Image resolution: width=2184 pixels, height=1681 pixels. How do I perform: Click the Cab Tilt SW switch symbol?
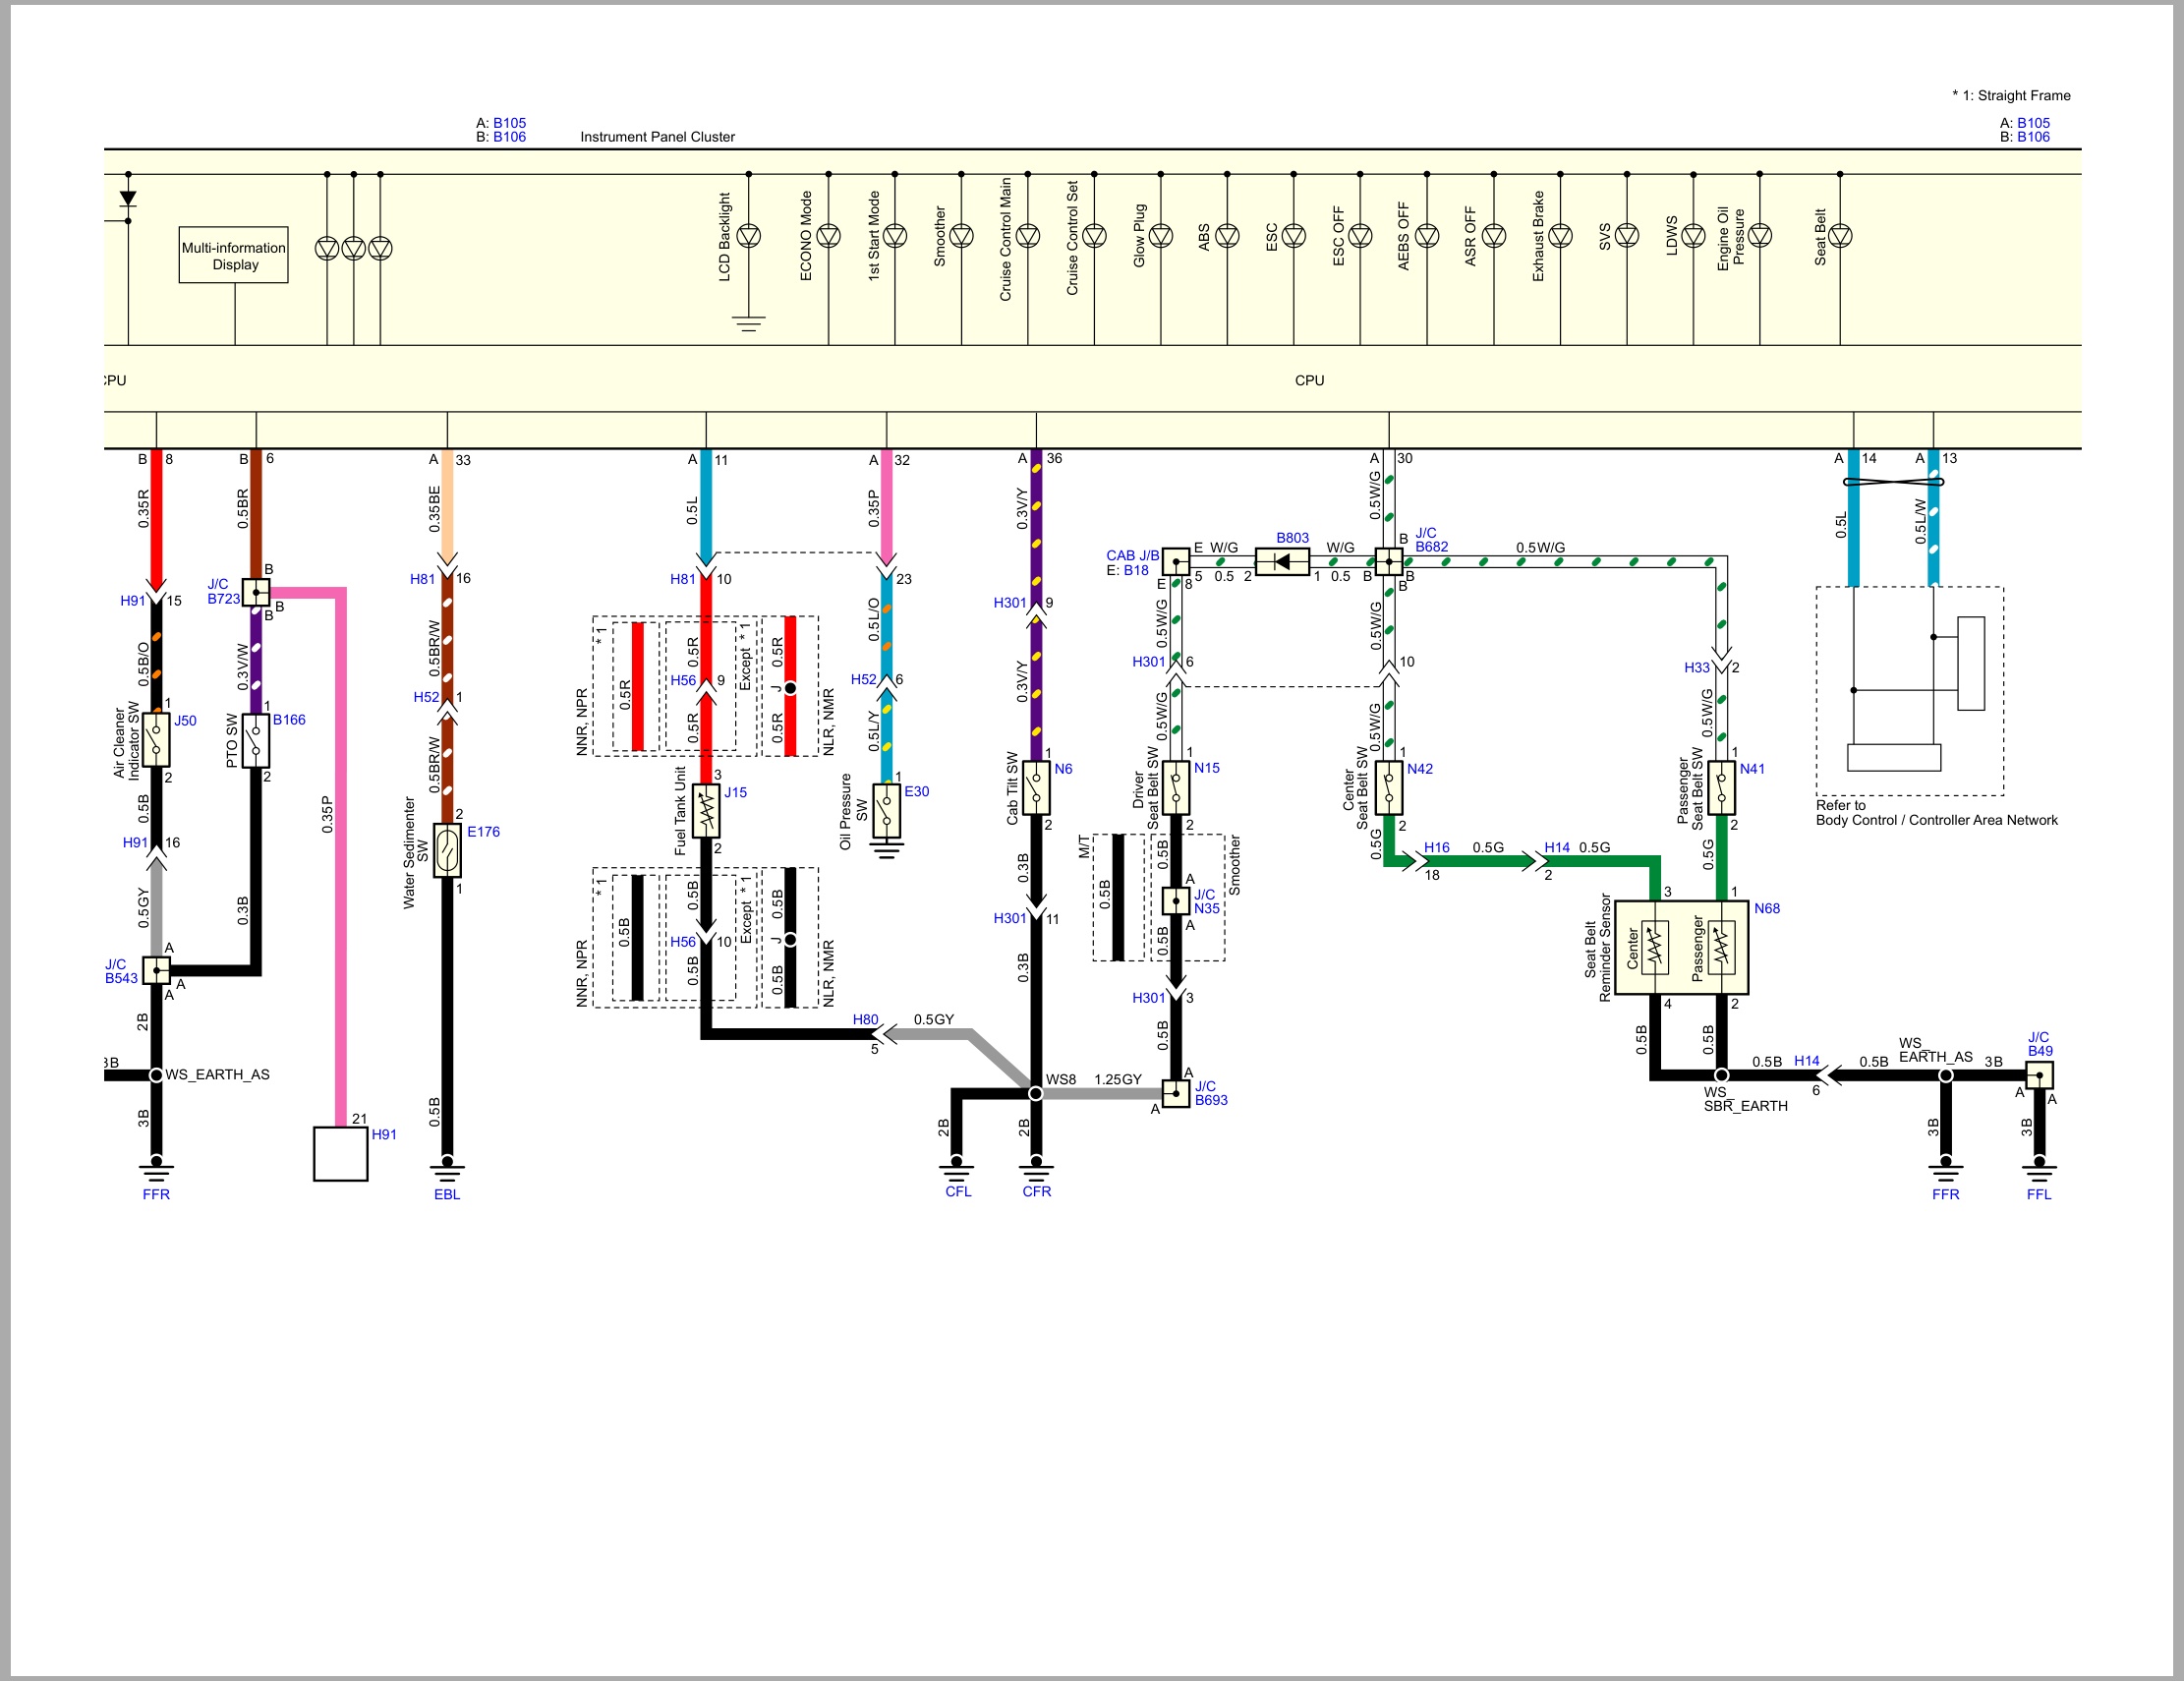pyautogui.click(x=1036, y=788)
